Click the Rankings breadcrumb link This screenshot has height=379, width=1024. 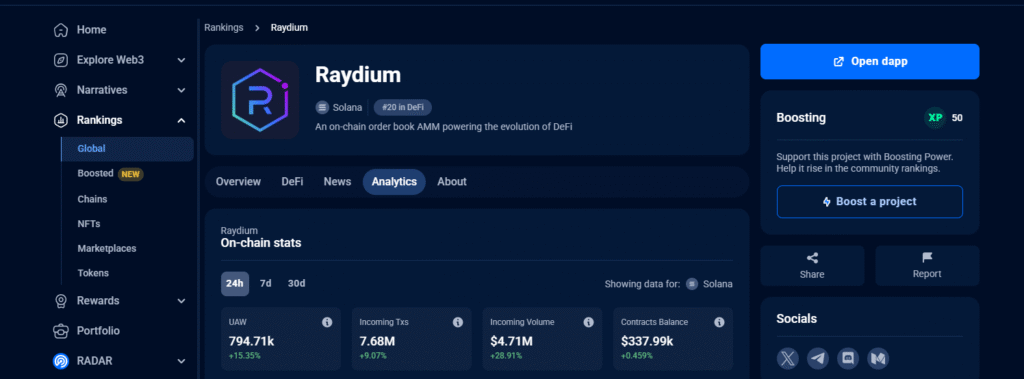(223, 27)
